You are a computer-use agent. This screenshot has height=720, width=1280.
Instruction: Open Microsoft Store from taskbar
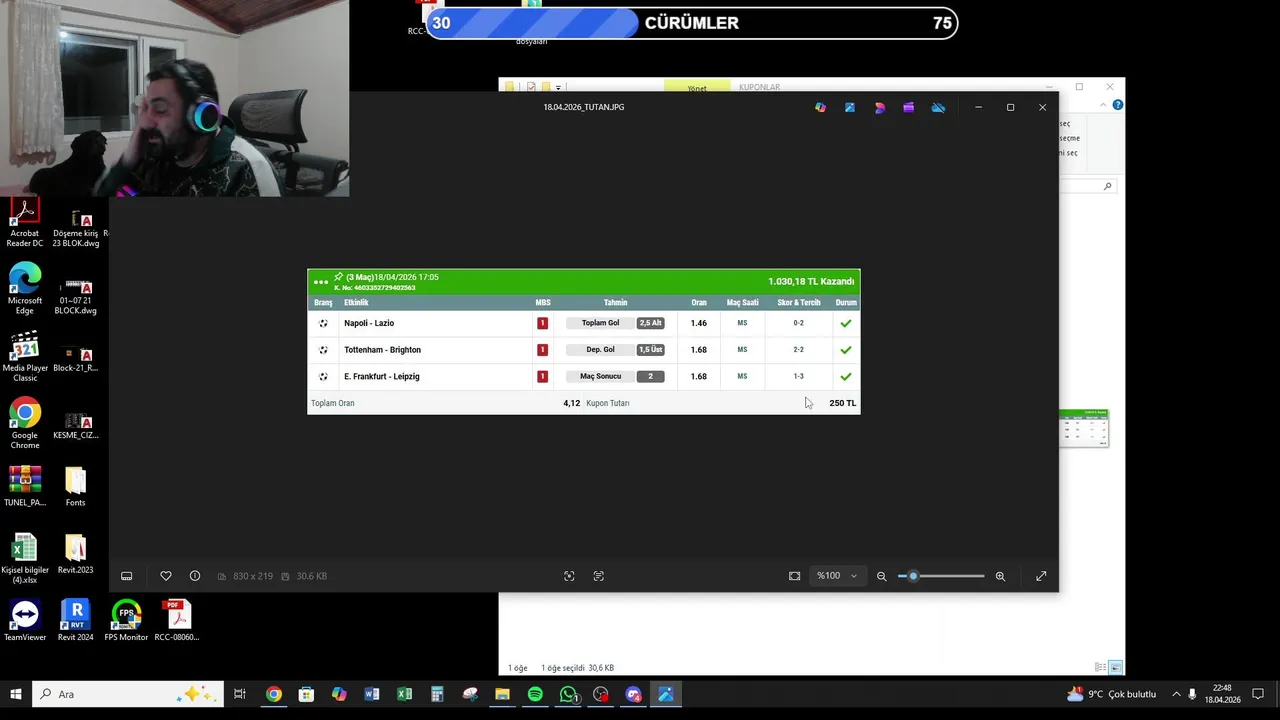tap(306, 694)
